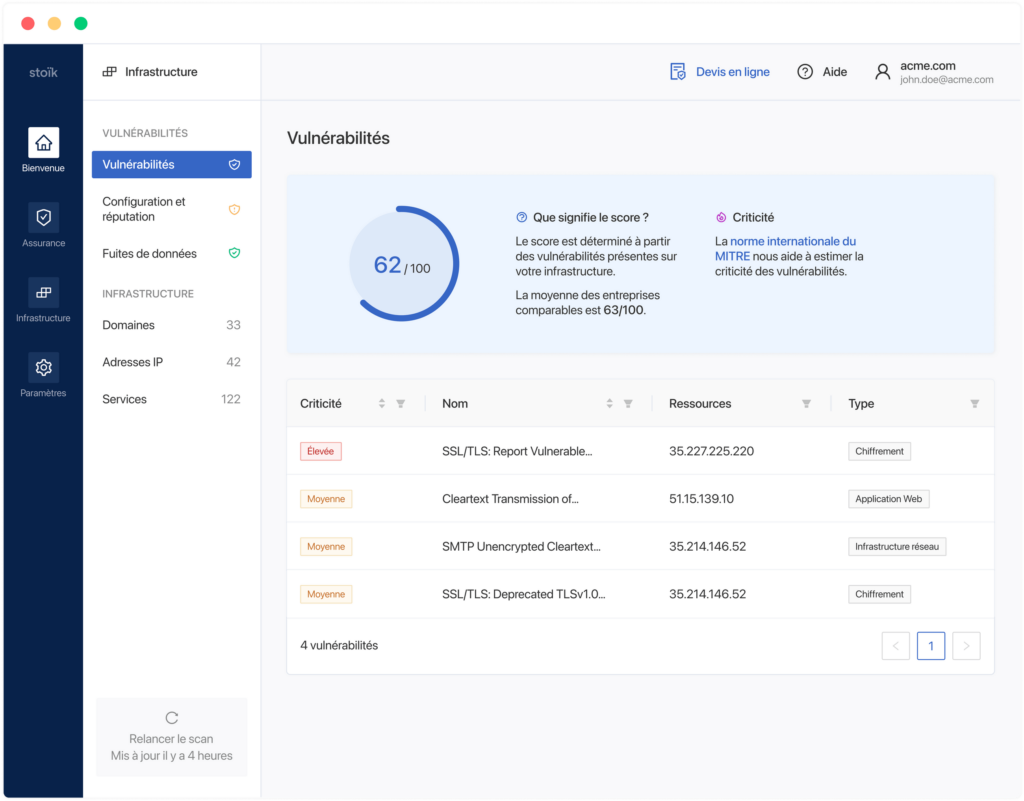
Task: Open the SSL/TLS: Deprecated TLSv1.0... vulnerability
Action: tap(524, 594)
